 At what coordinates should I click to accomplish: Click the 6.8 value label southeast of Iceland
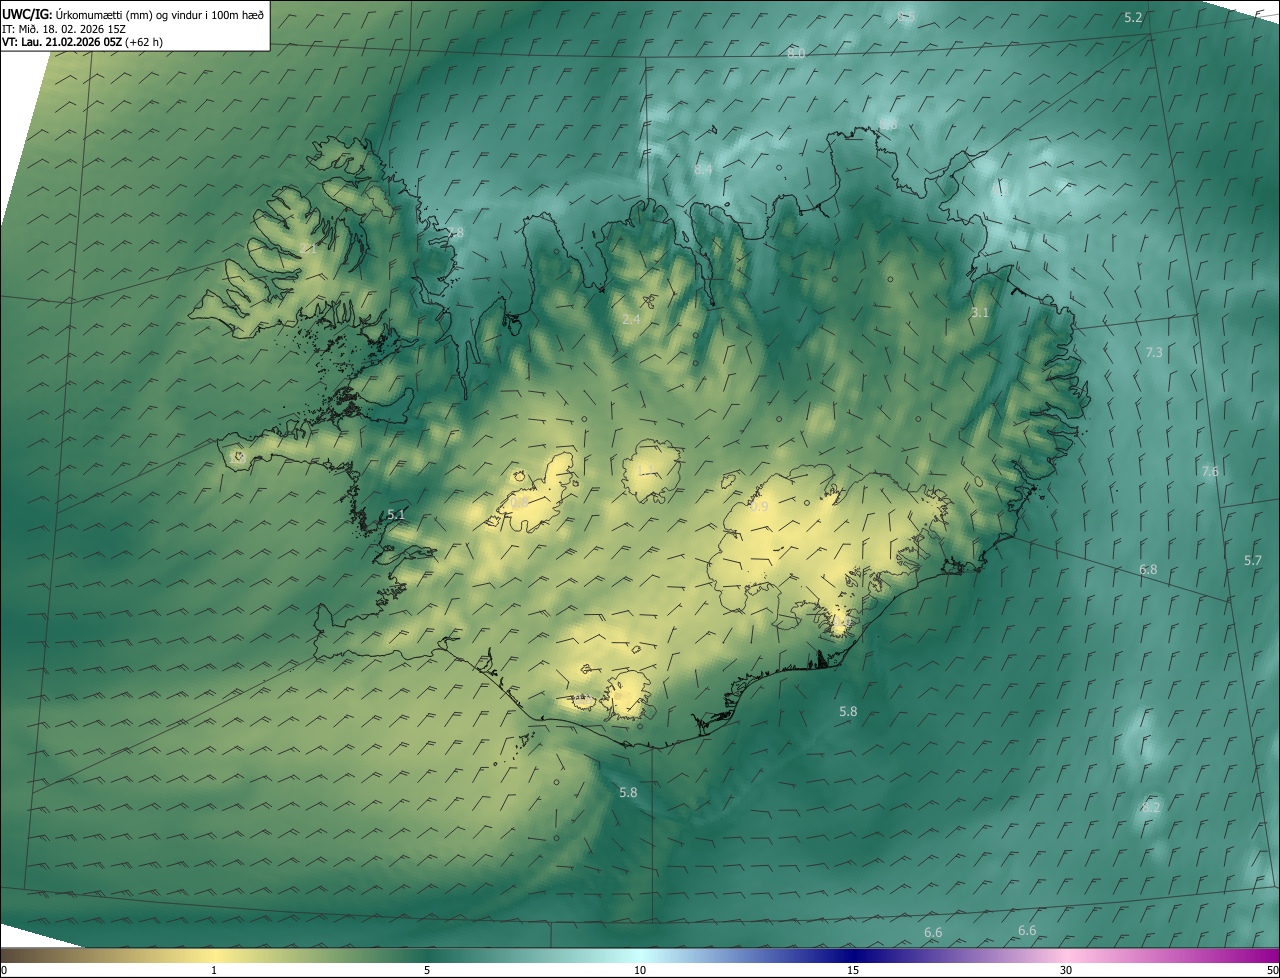1148,569
